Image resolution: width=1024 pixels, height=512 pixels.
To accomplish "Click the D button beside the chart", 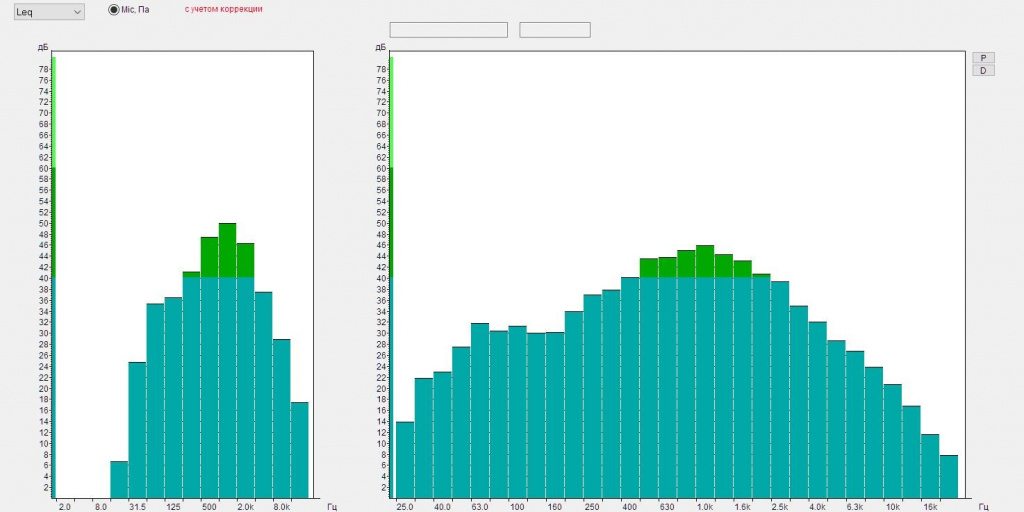I will 984,70.
